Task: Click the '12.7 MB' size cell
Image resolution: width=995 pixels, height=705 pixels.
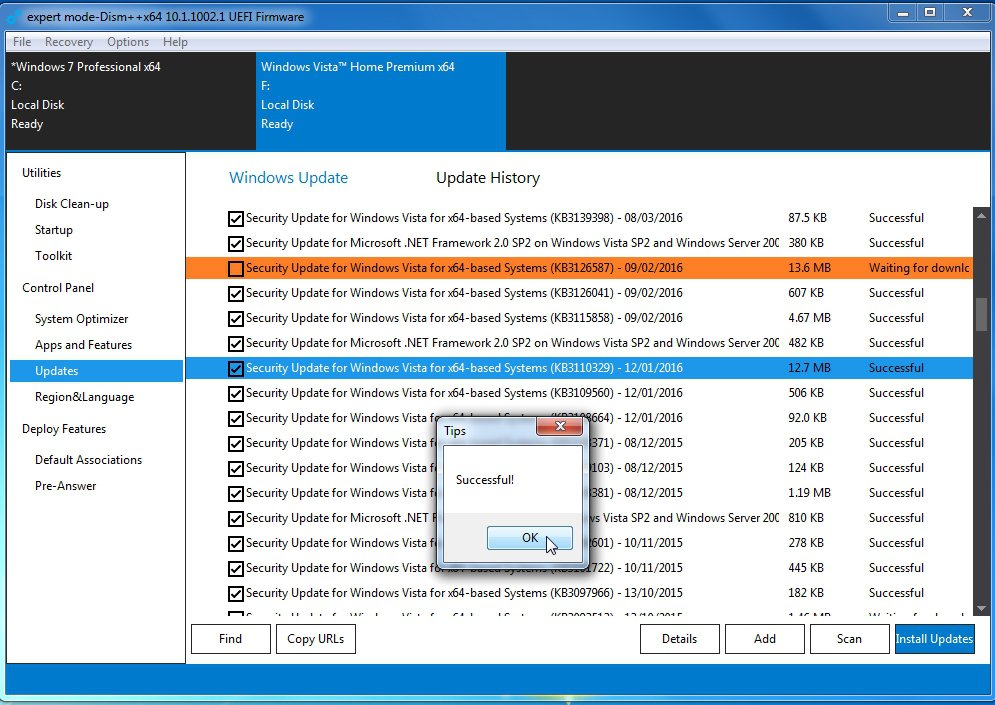Action: coord(809,367)
